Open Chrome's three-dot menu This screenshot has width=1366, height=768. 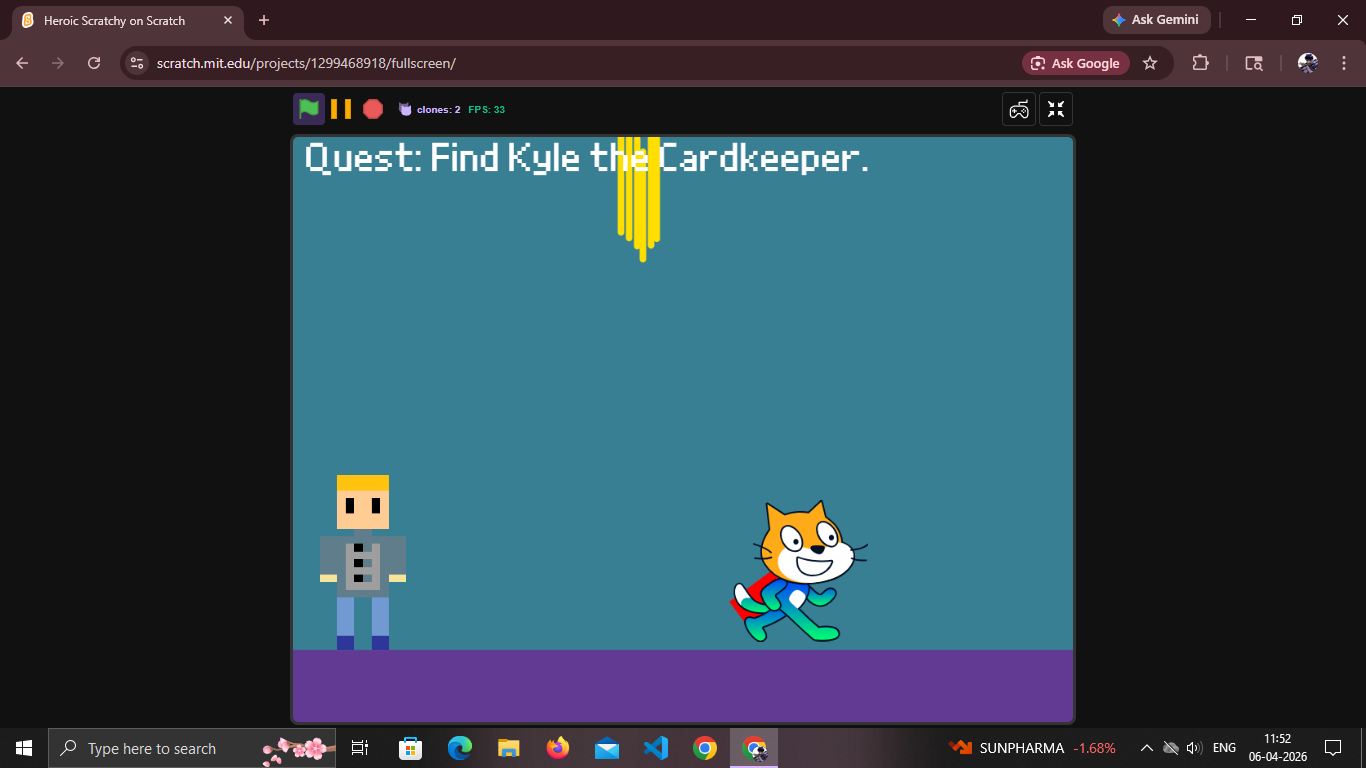(x=1342, y=63)
